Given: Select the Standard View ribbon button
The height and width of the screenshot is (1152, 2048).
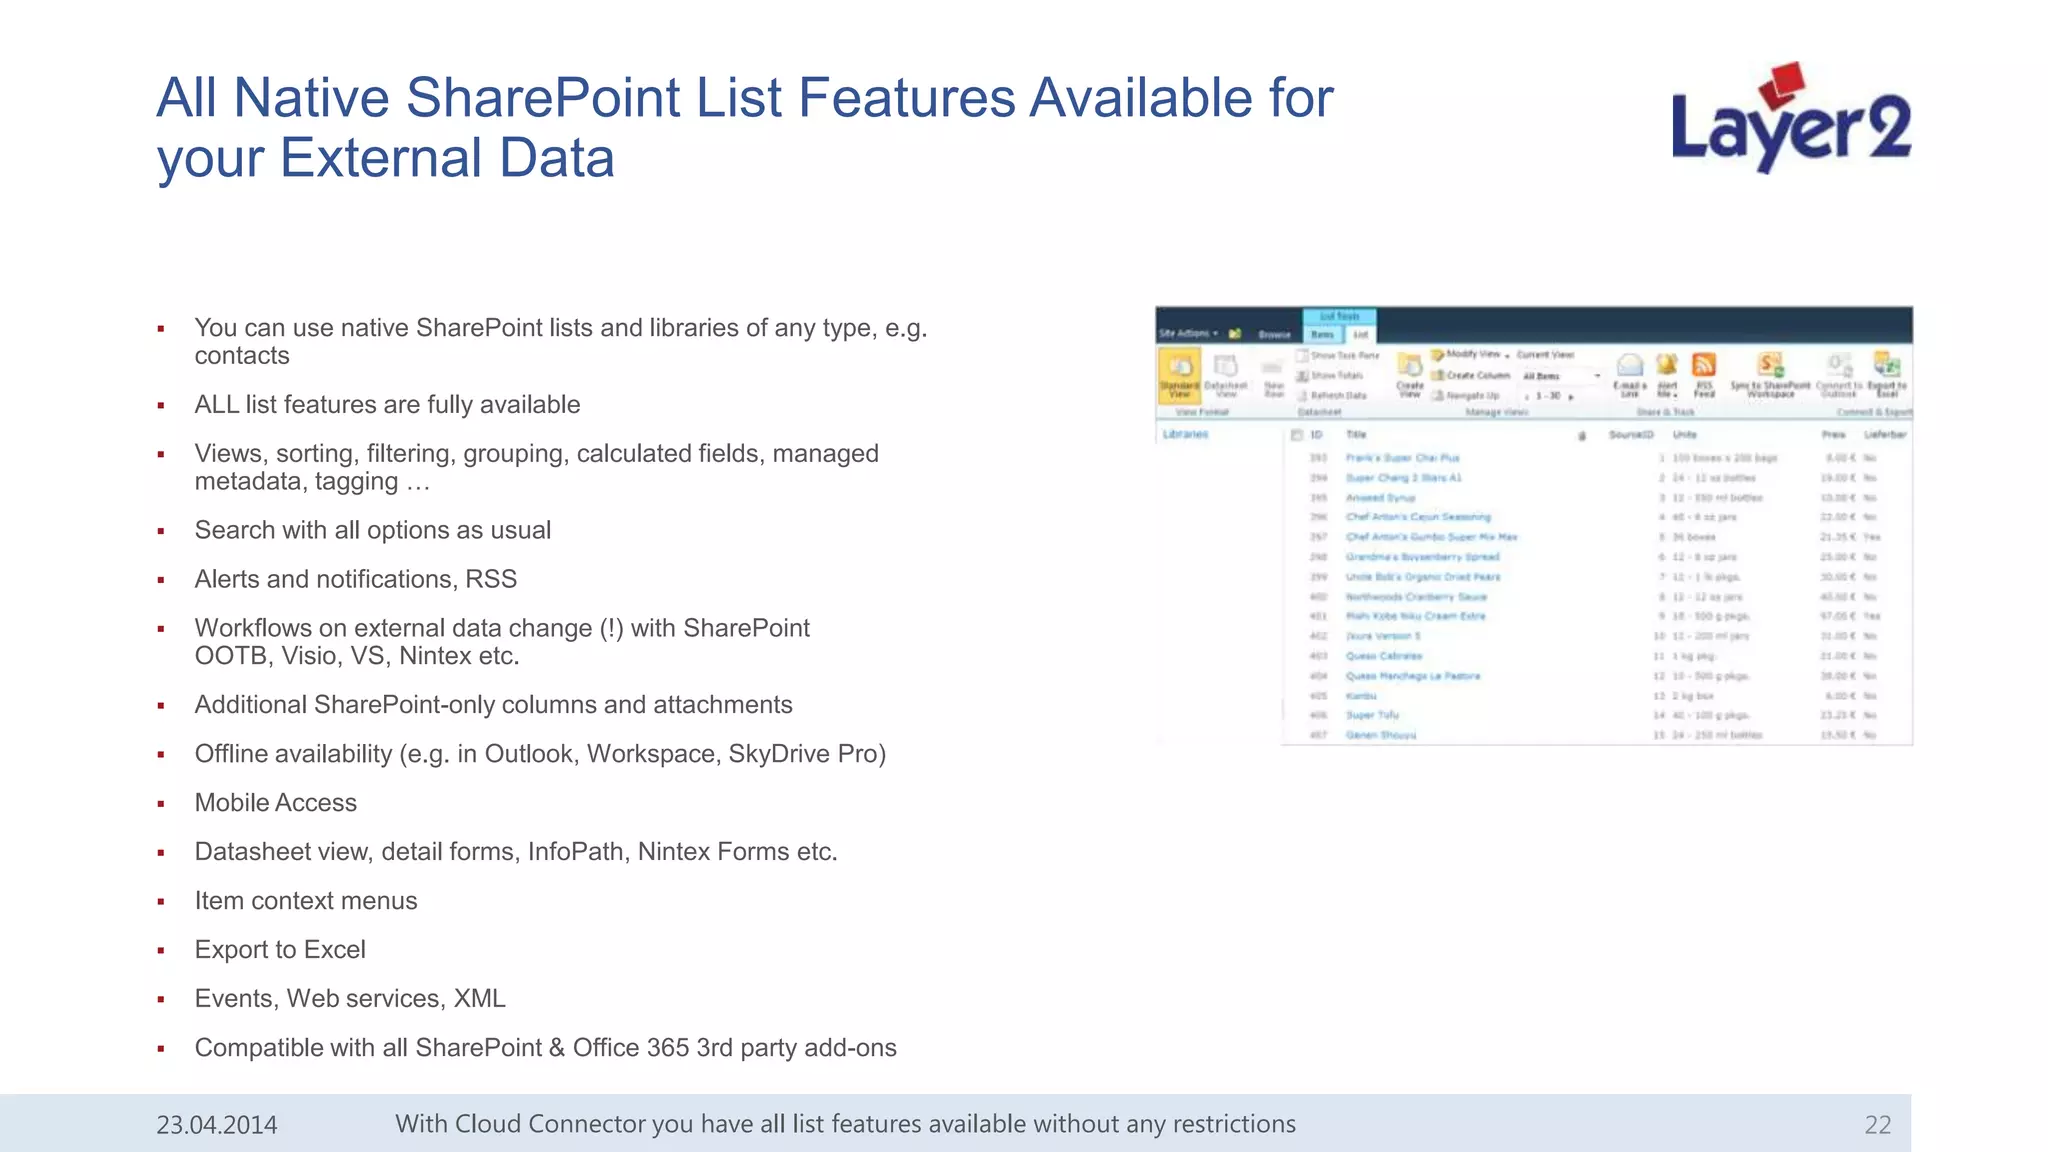Looking at the screenshot, I should click(x=1180, y=375).
